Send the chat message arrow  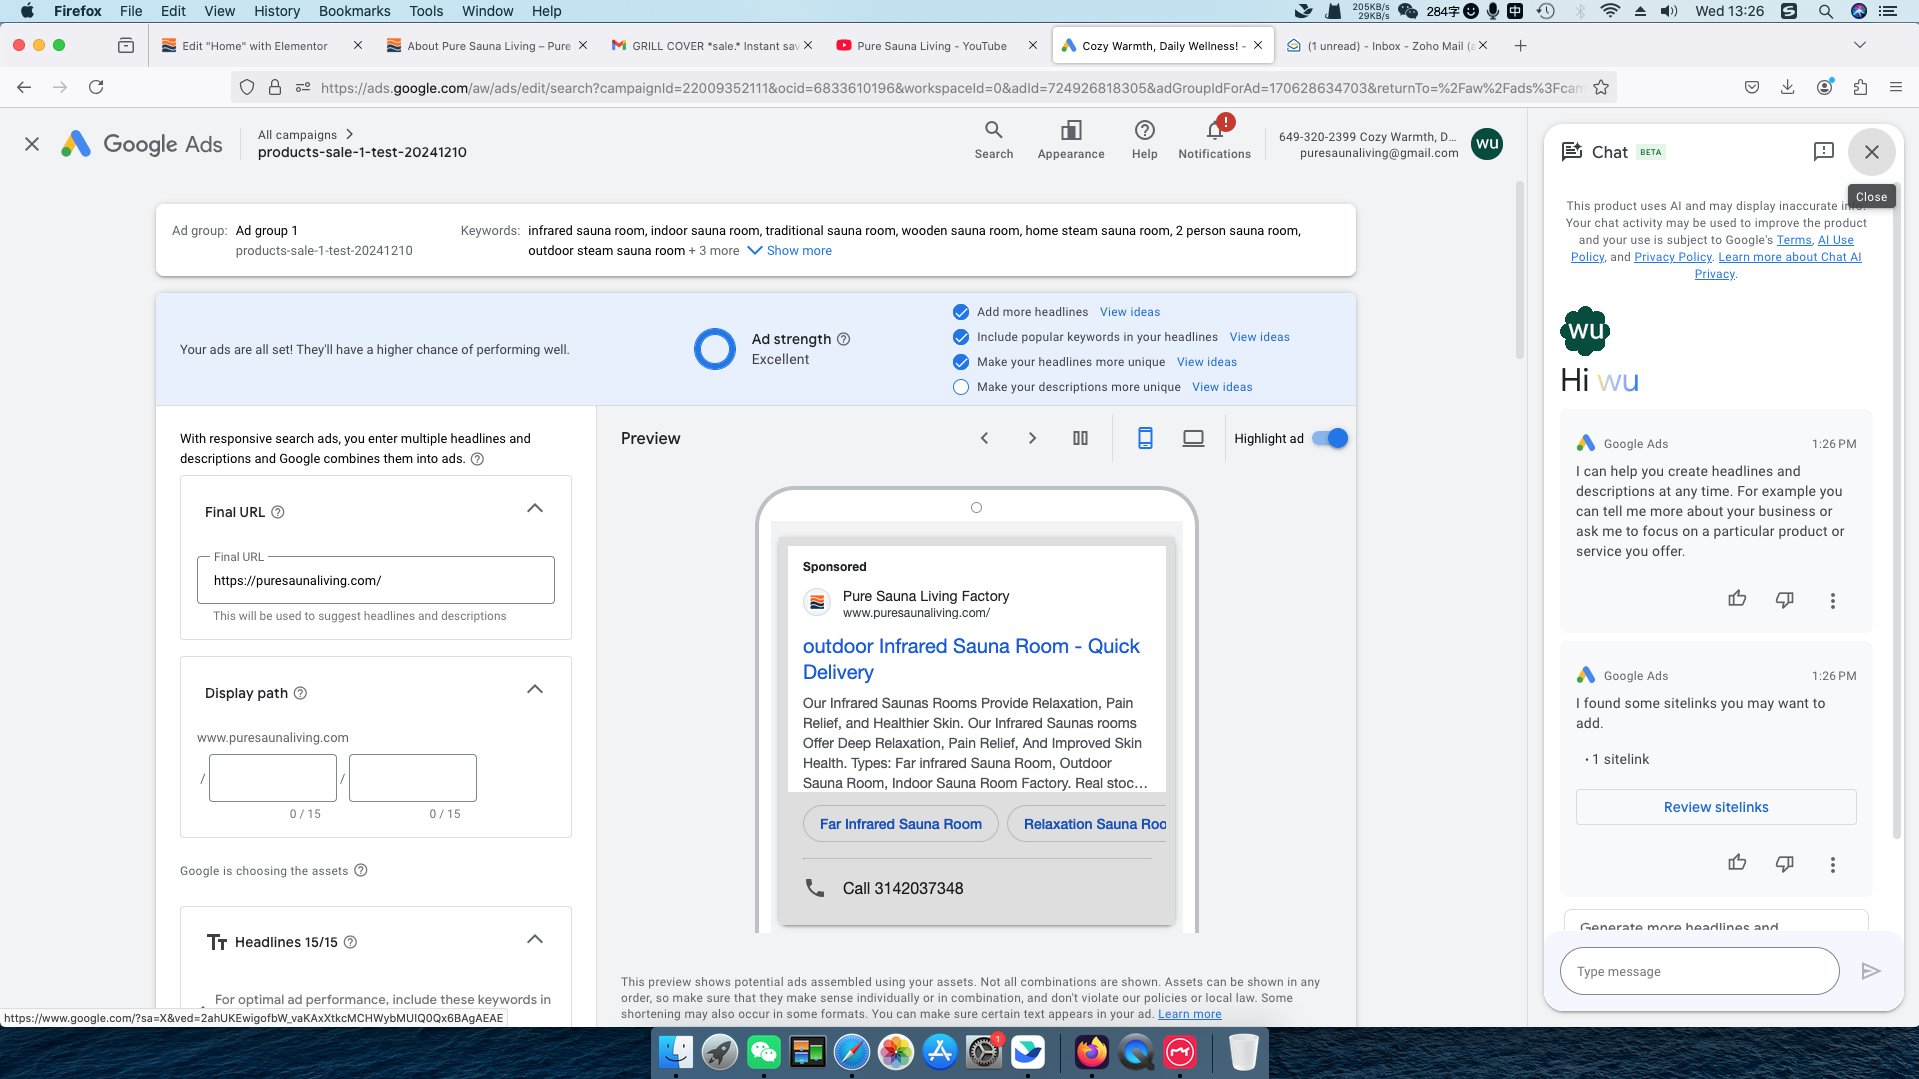pos(1870,971)
